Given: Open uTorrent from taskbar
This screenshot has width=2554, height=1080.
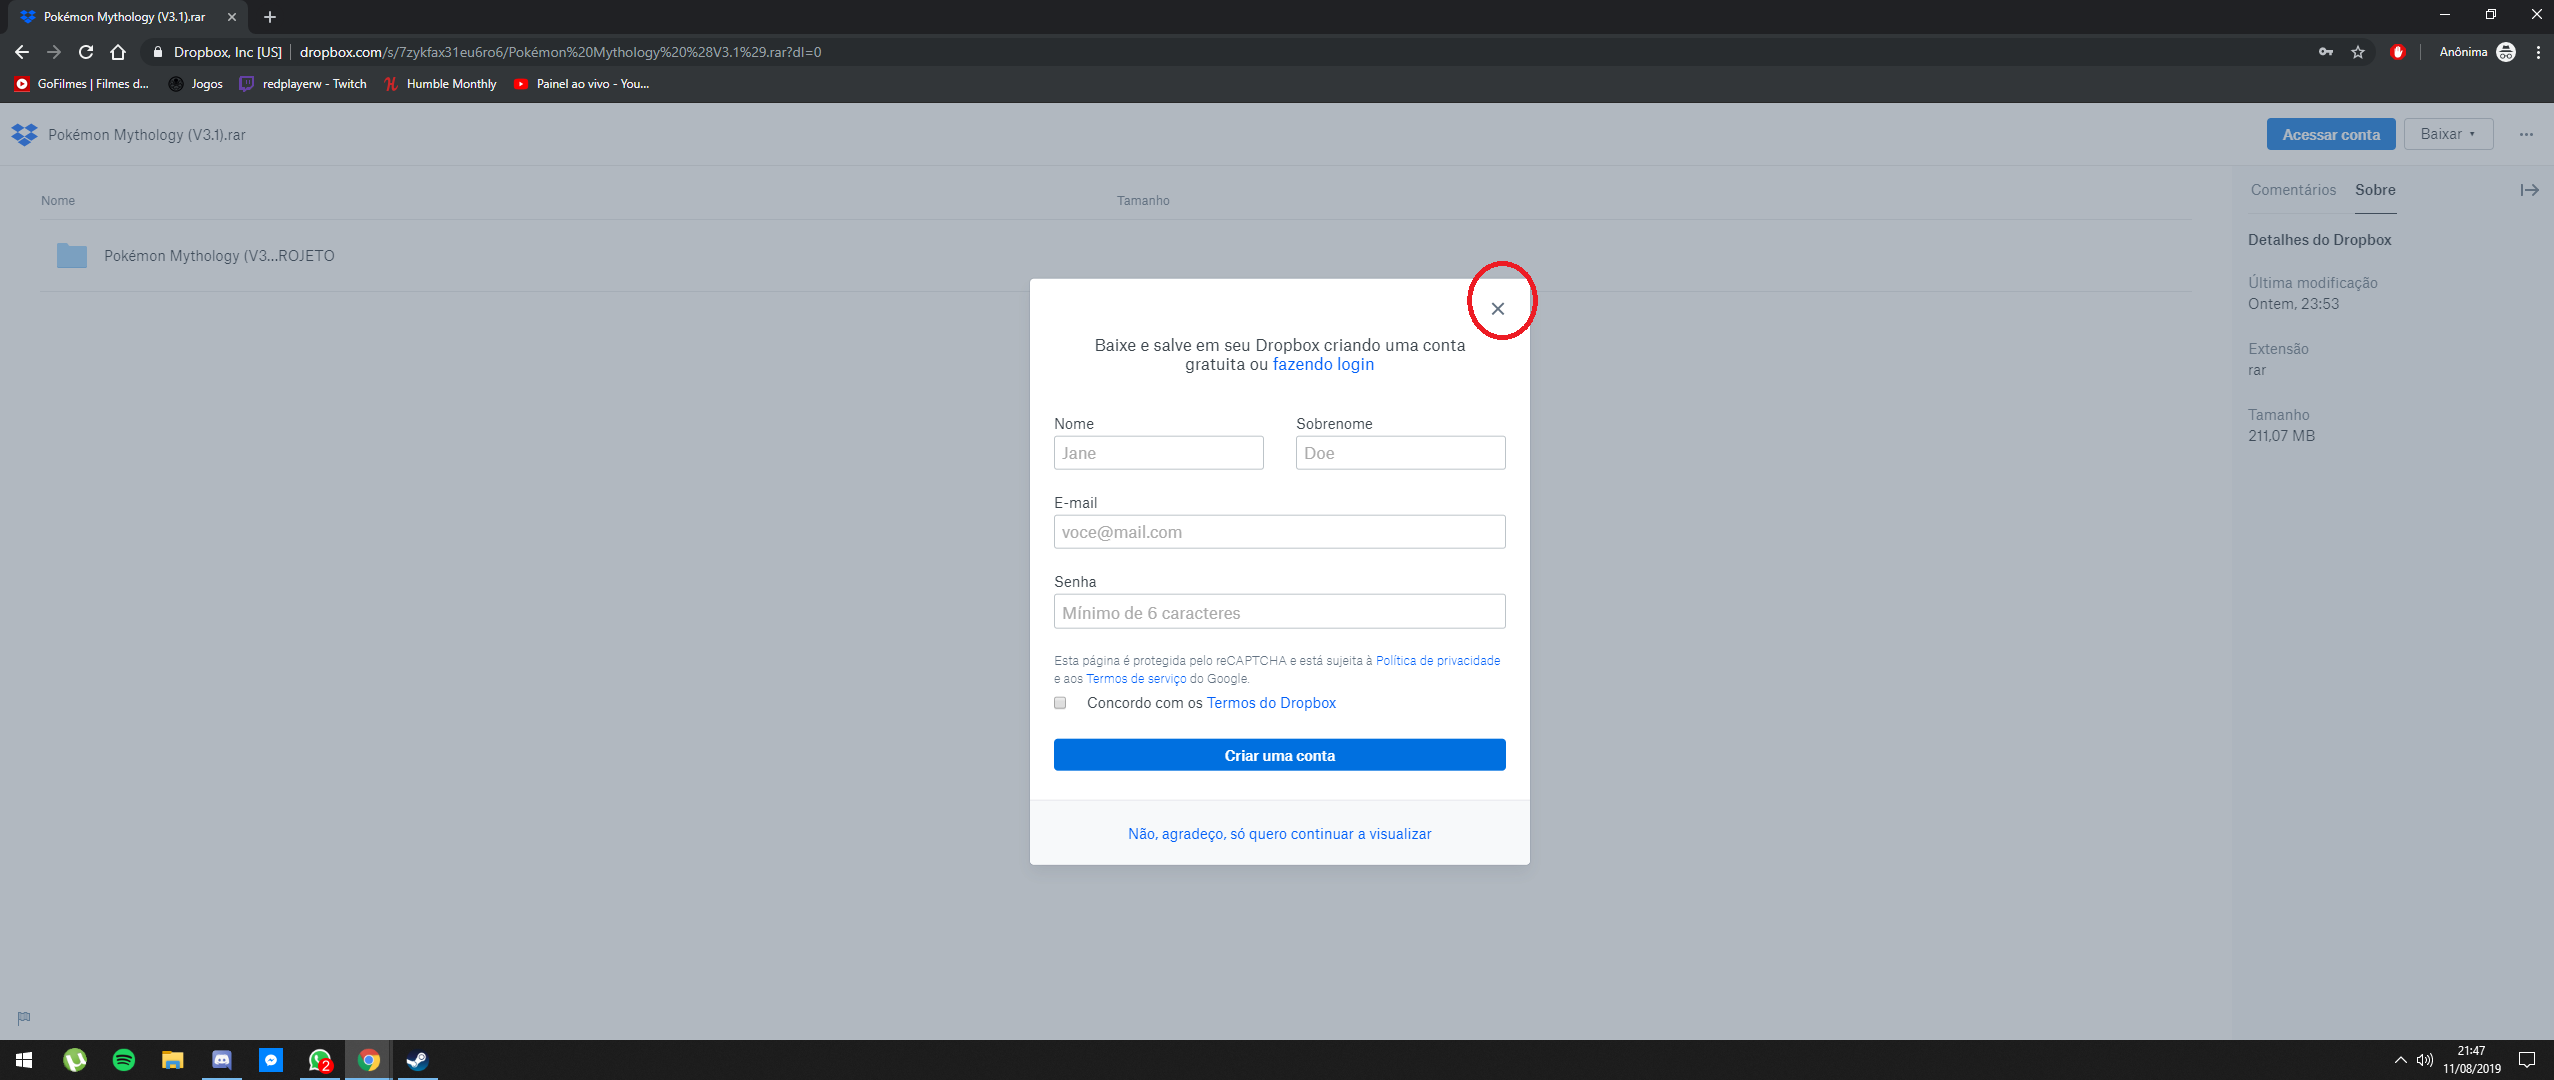Looking at the screenshot, I should point(75,1060).
